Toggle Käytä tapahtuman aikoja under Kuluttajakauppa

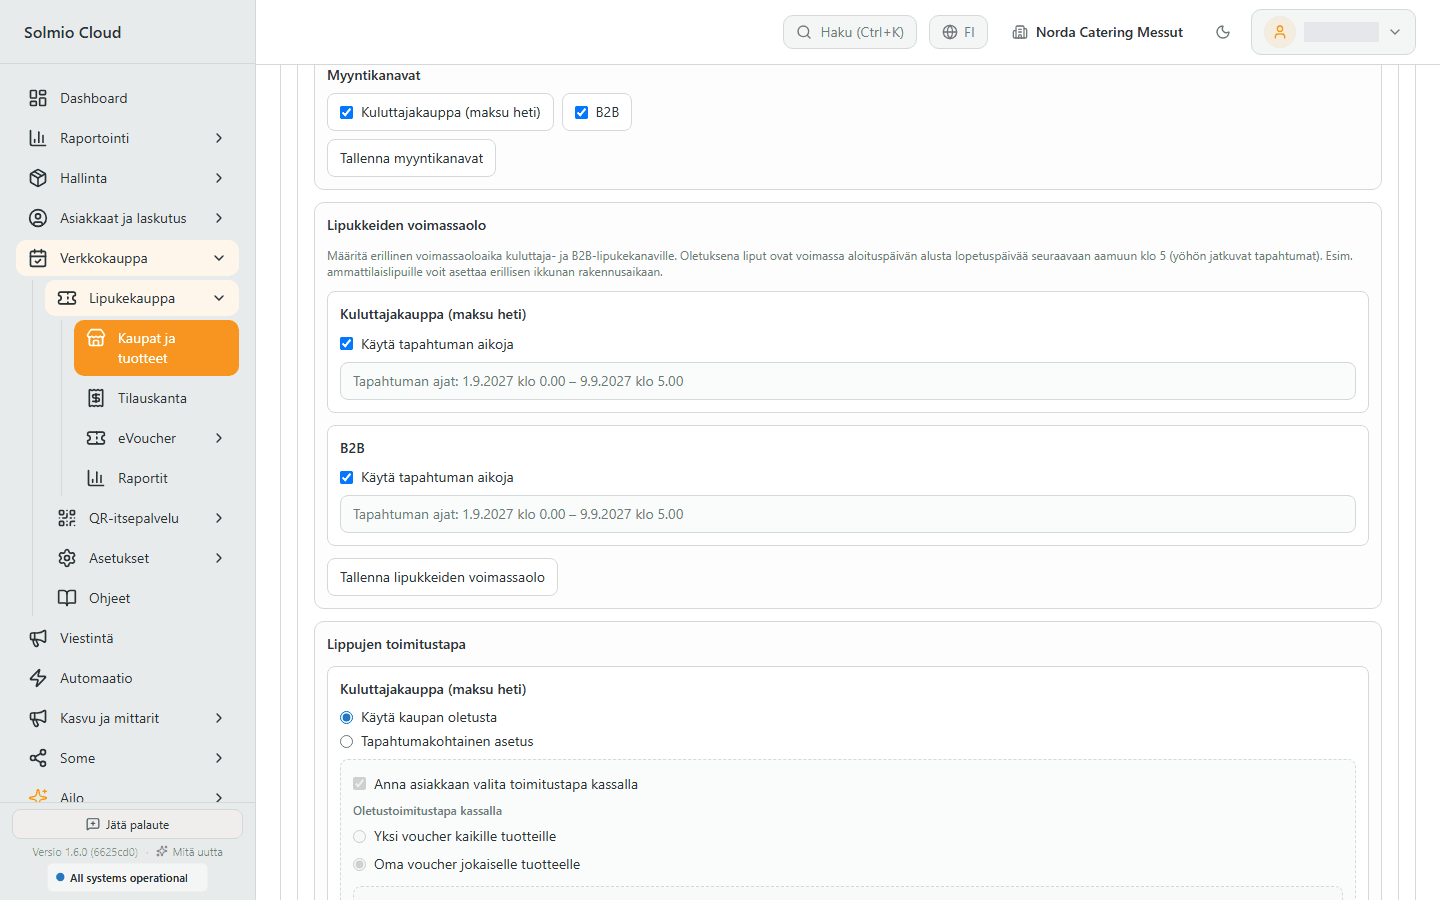pos(346,344)
